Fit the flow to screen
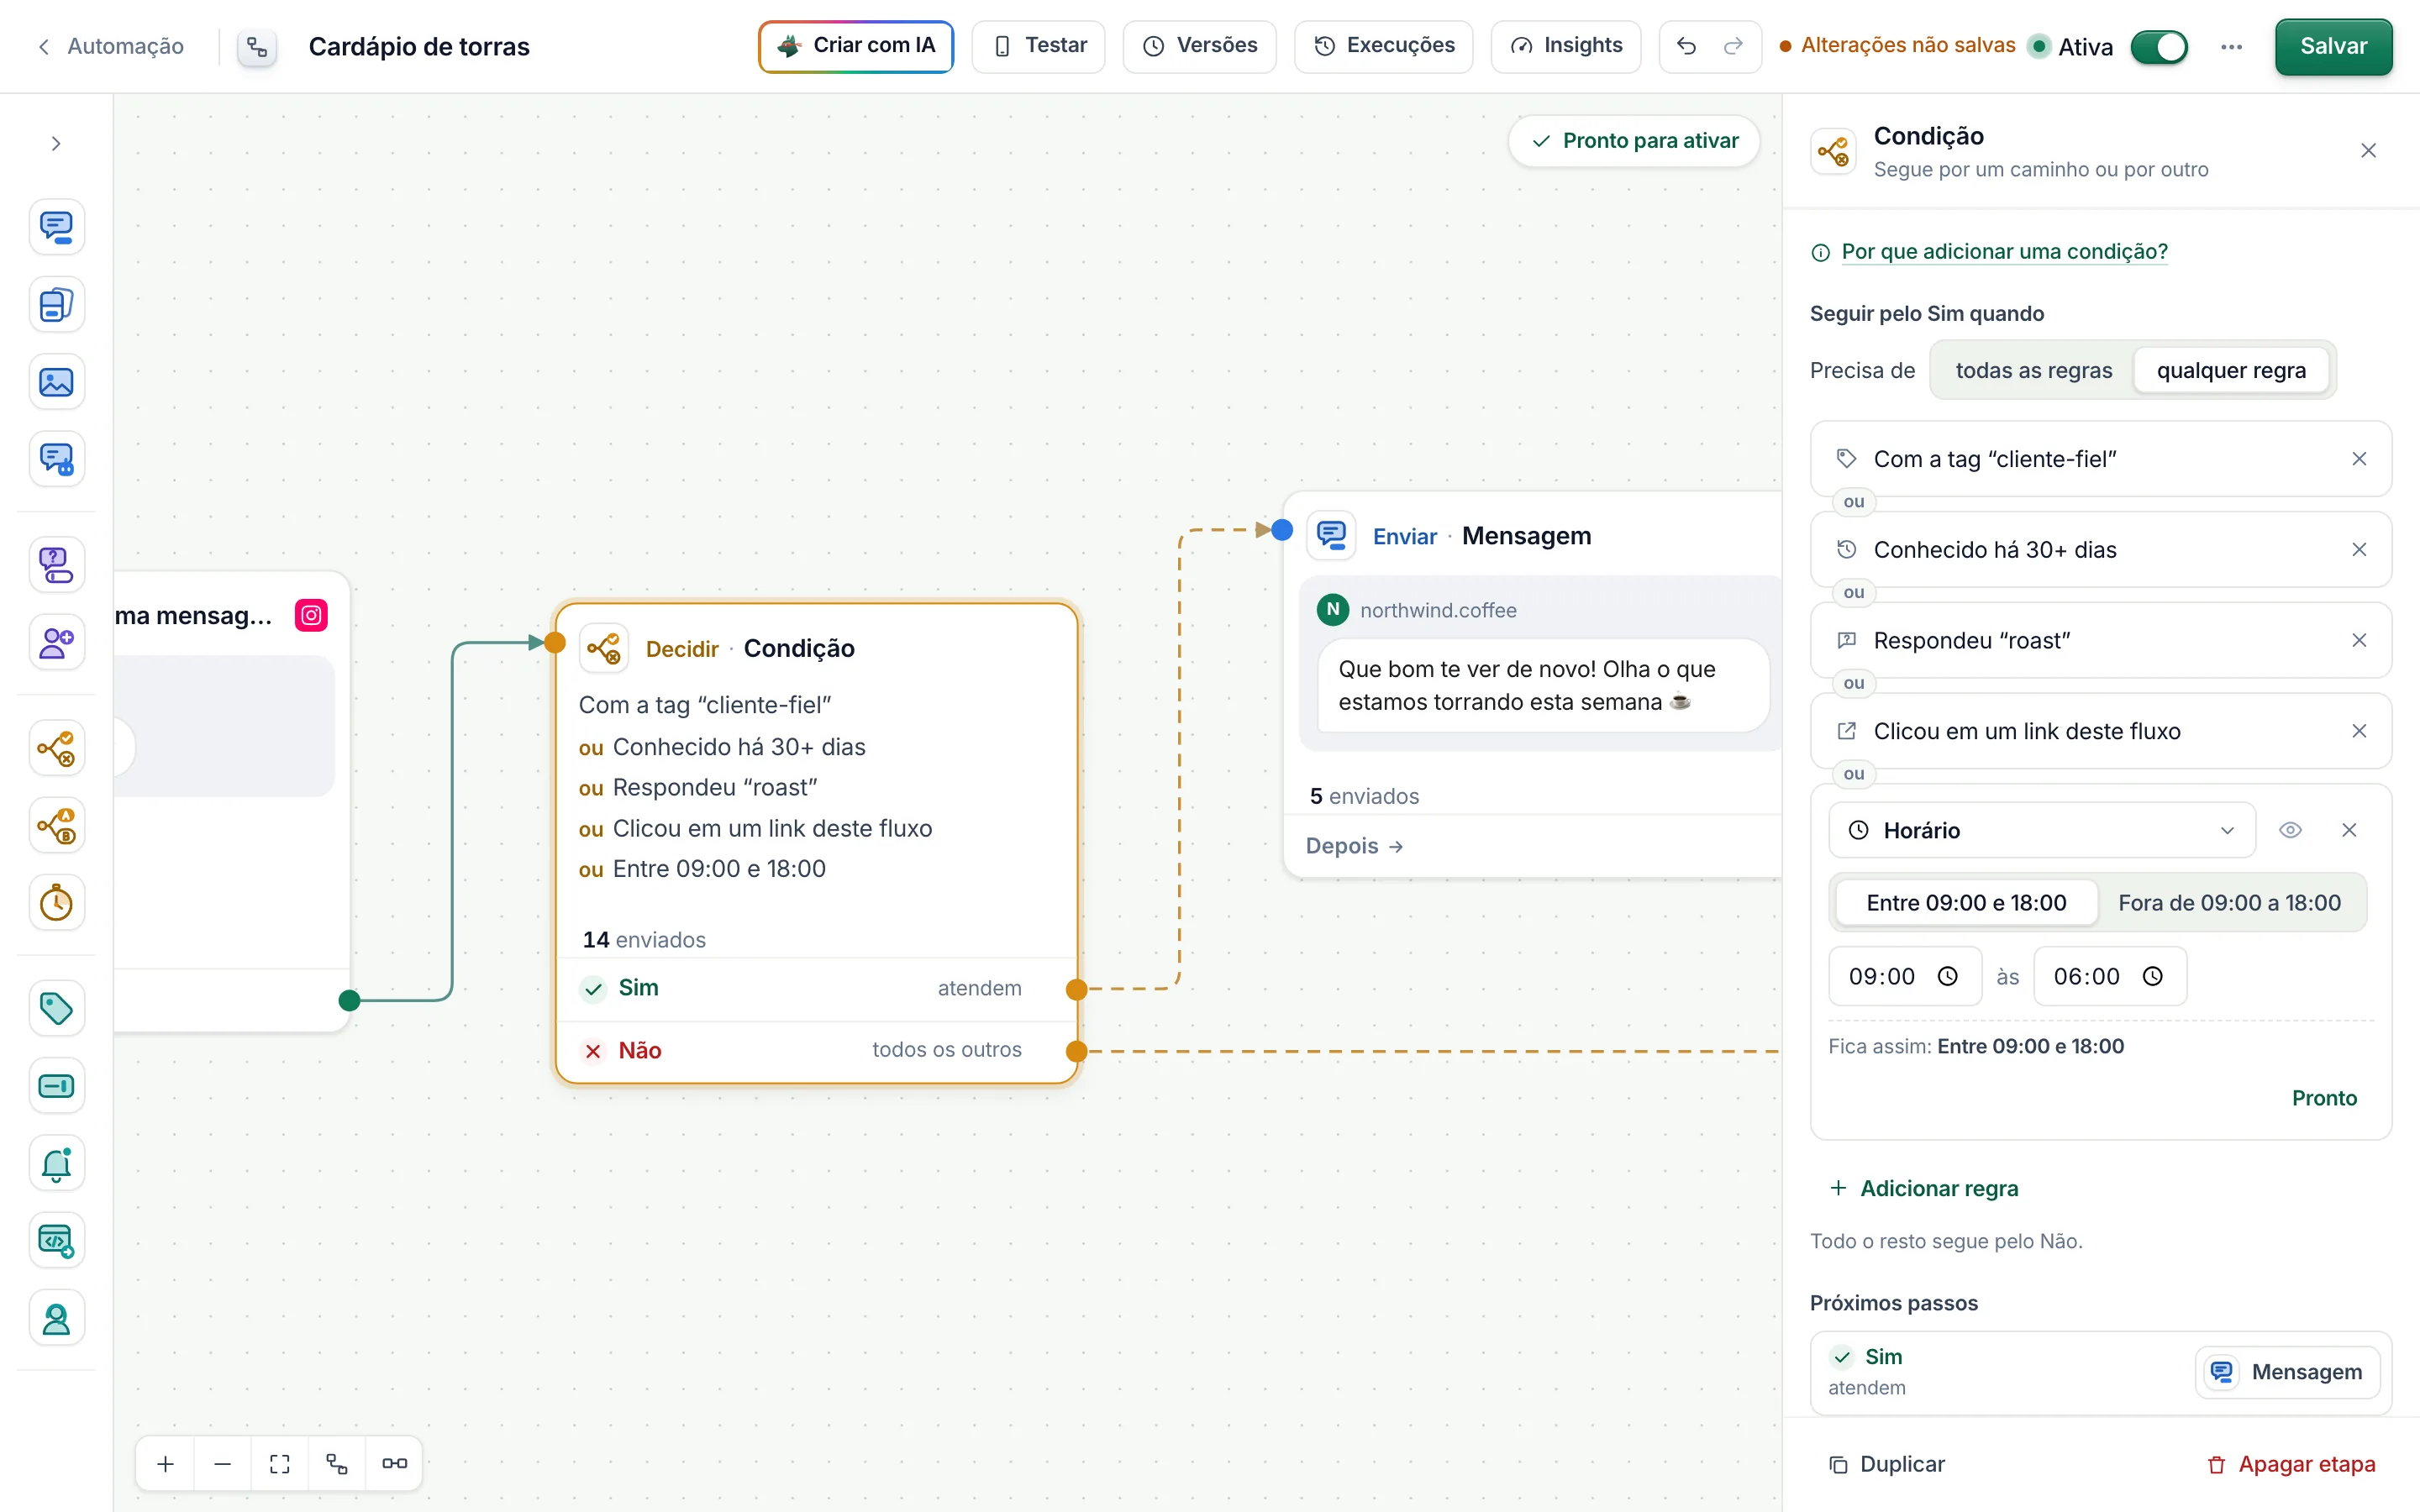This screenshot has width=2420, height=1512. pos(280,1464)
